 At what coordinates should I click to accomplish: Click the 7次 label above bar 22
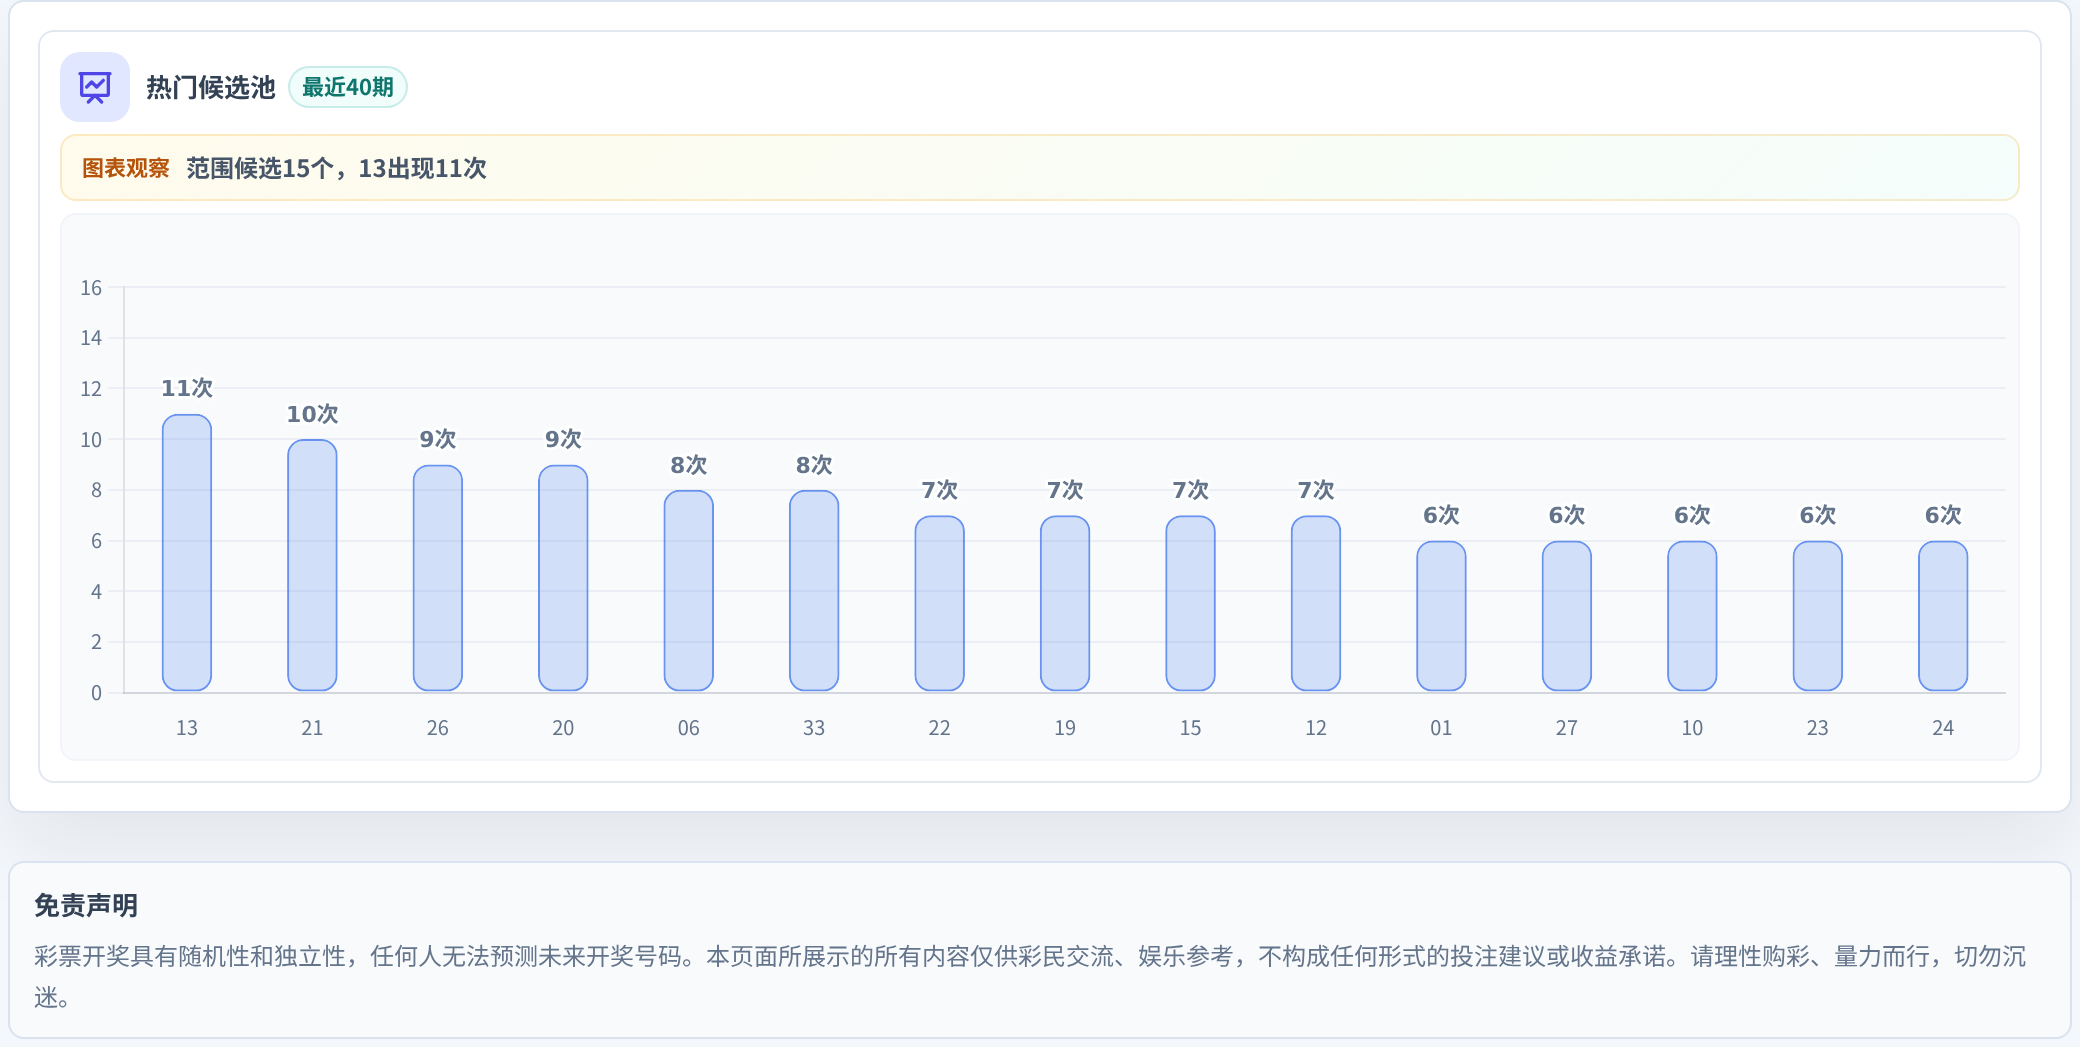(940, 490)
